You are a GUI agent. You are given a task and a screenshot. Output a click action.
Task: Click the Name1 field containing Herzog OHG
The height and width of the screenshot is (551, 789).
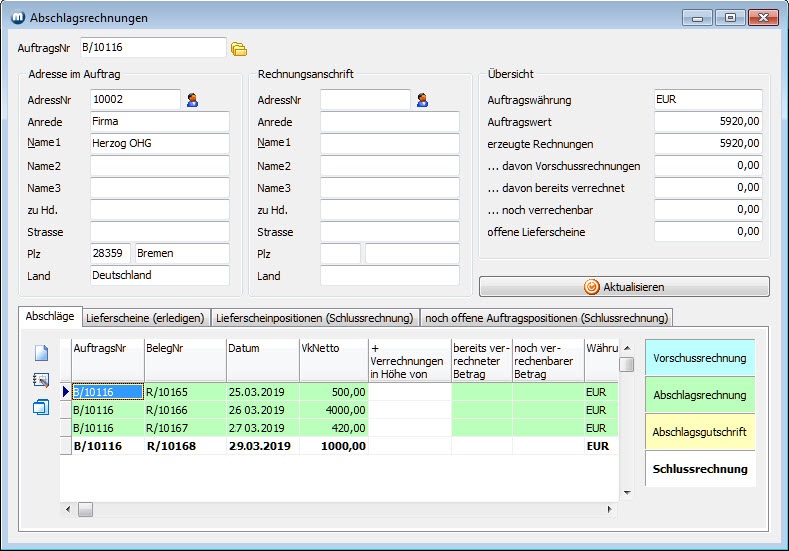click(160, 143)
